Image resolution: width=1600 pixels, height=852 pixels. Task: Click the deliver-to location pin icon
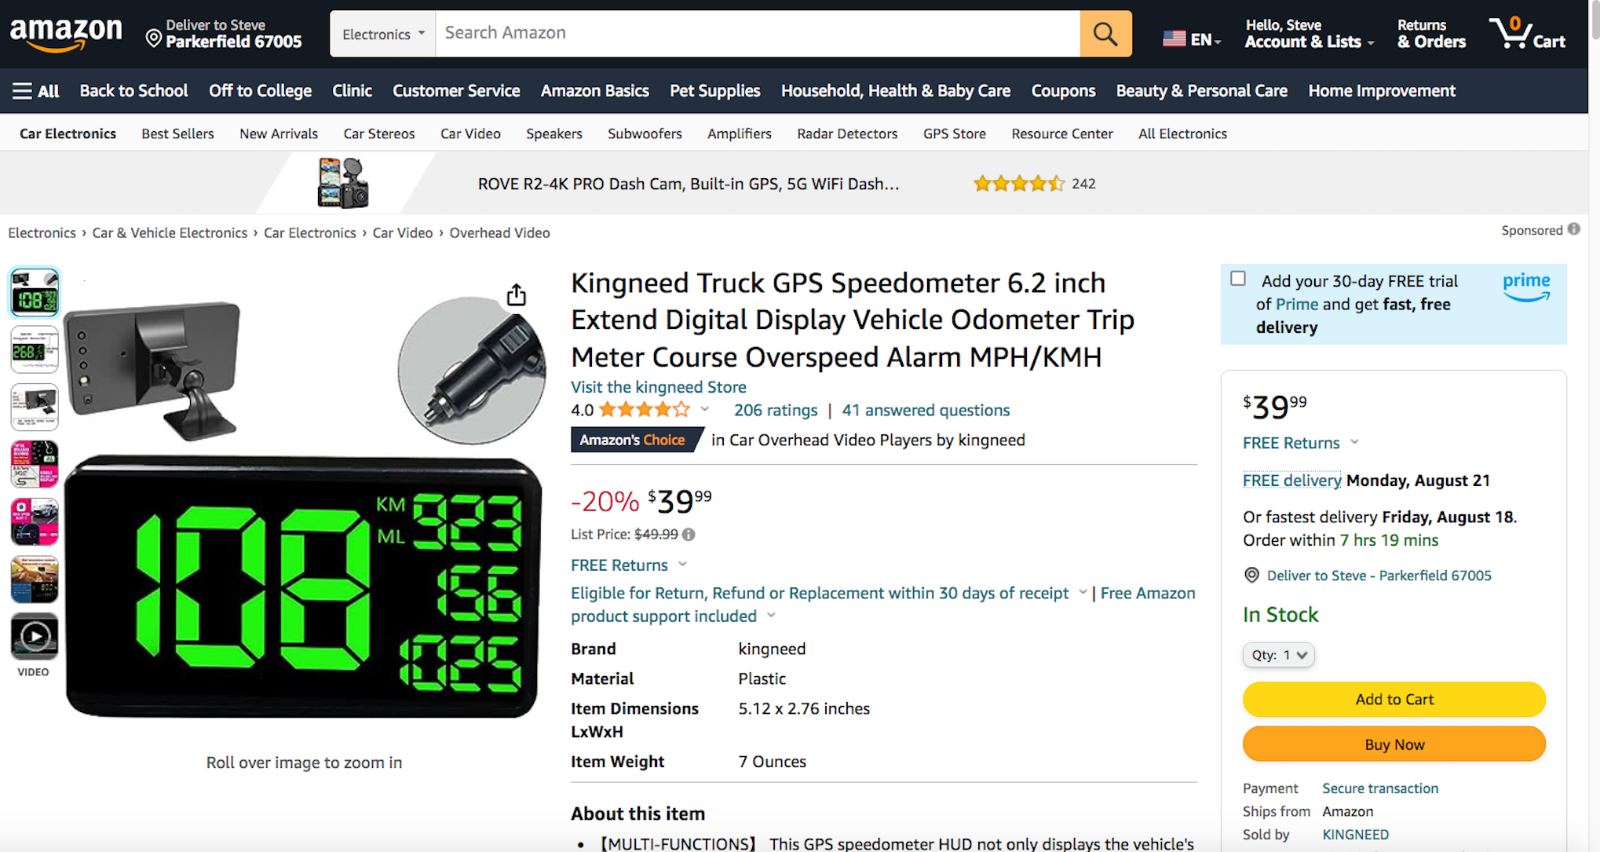pyautogui.click(x=154, y=39)
